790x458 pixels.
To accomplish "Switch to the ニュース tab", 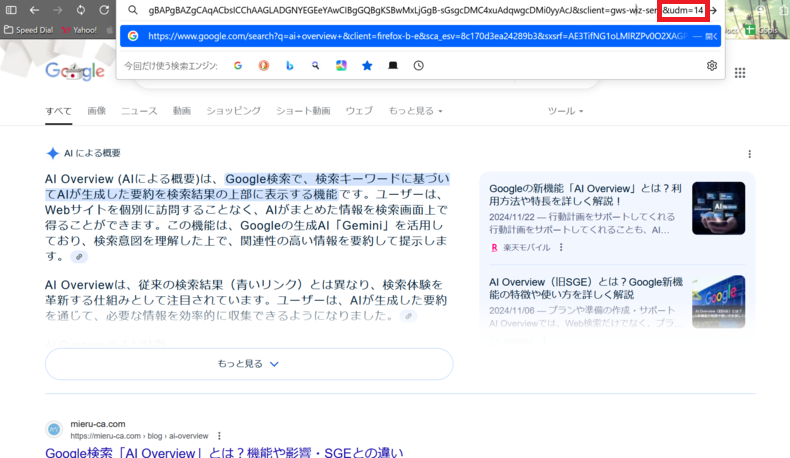I will pos(139,111).
